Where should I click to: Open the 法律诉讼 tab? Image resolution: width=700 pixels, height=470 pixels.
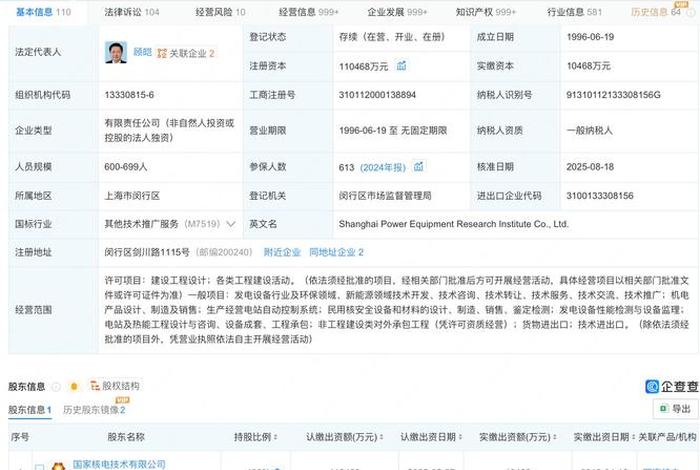(x=132, y=12)
